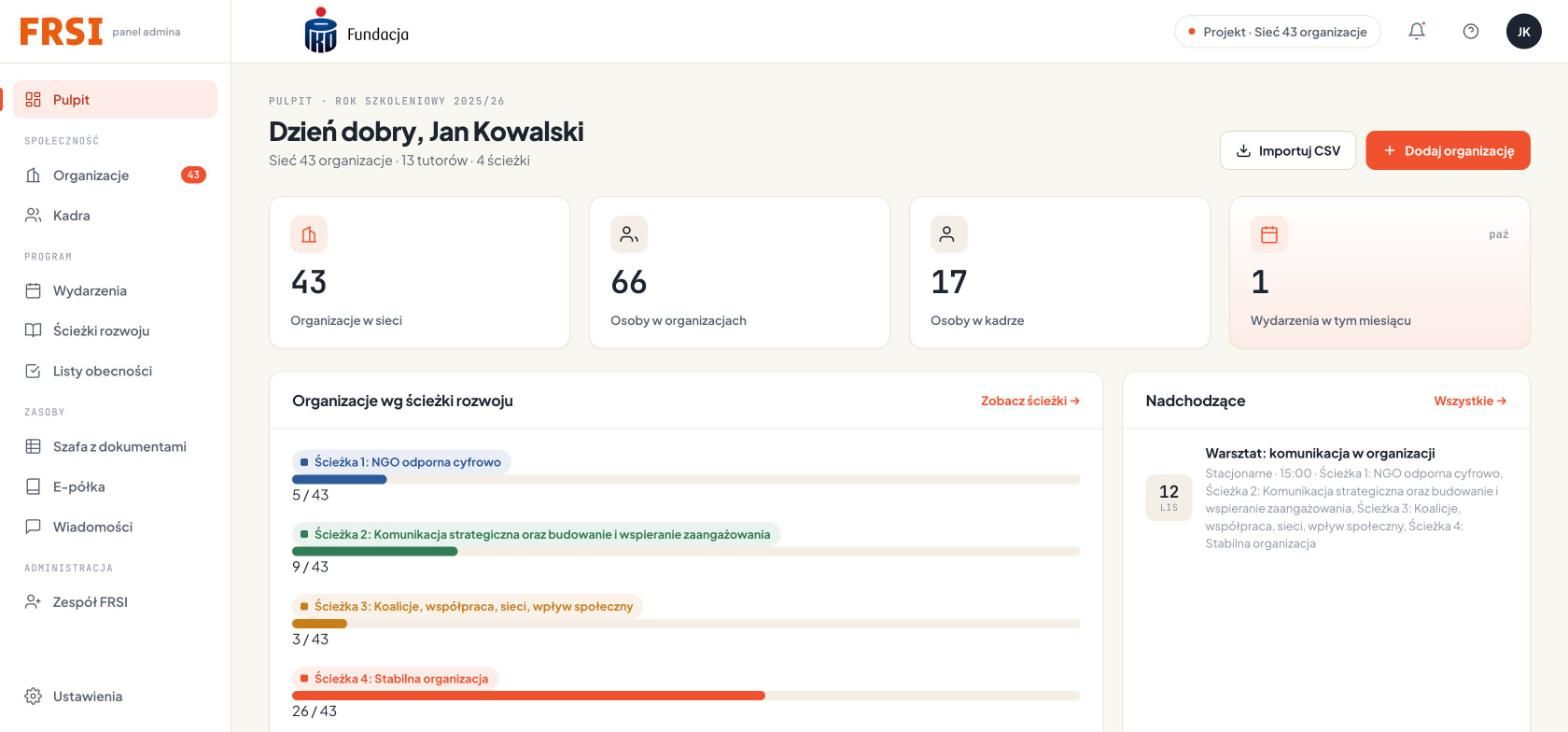Click the 43 badge next to Organizacje
Image resolution: width=1568 pixels, height=732 pixels.
point(193,175)
